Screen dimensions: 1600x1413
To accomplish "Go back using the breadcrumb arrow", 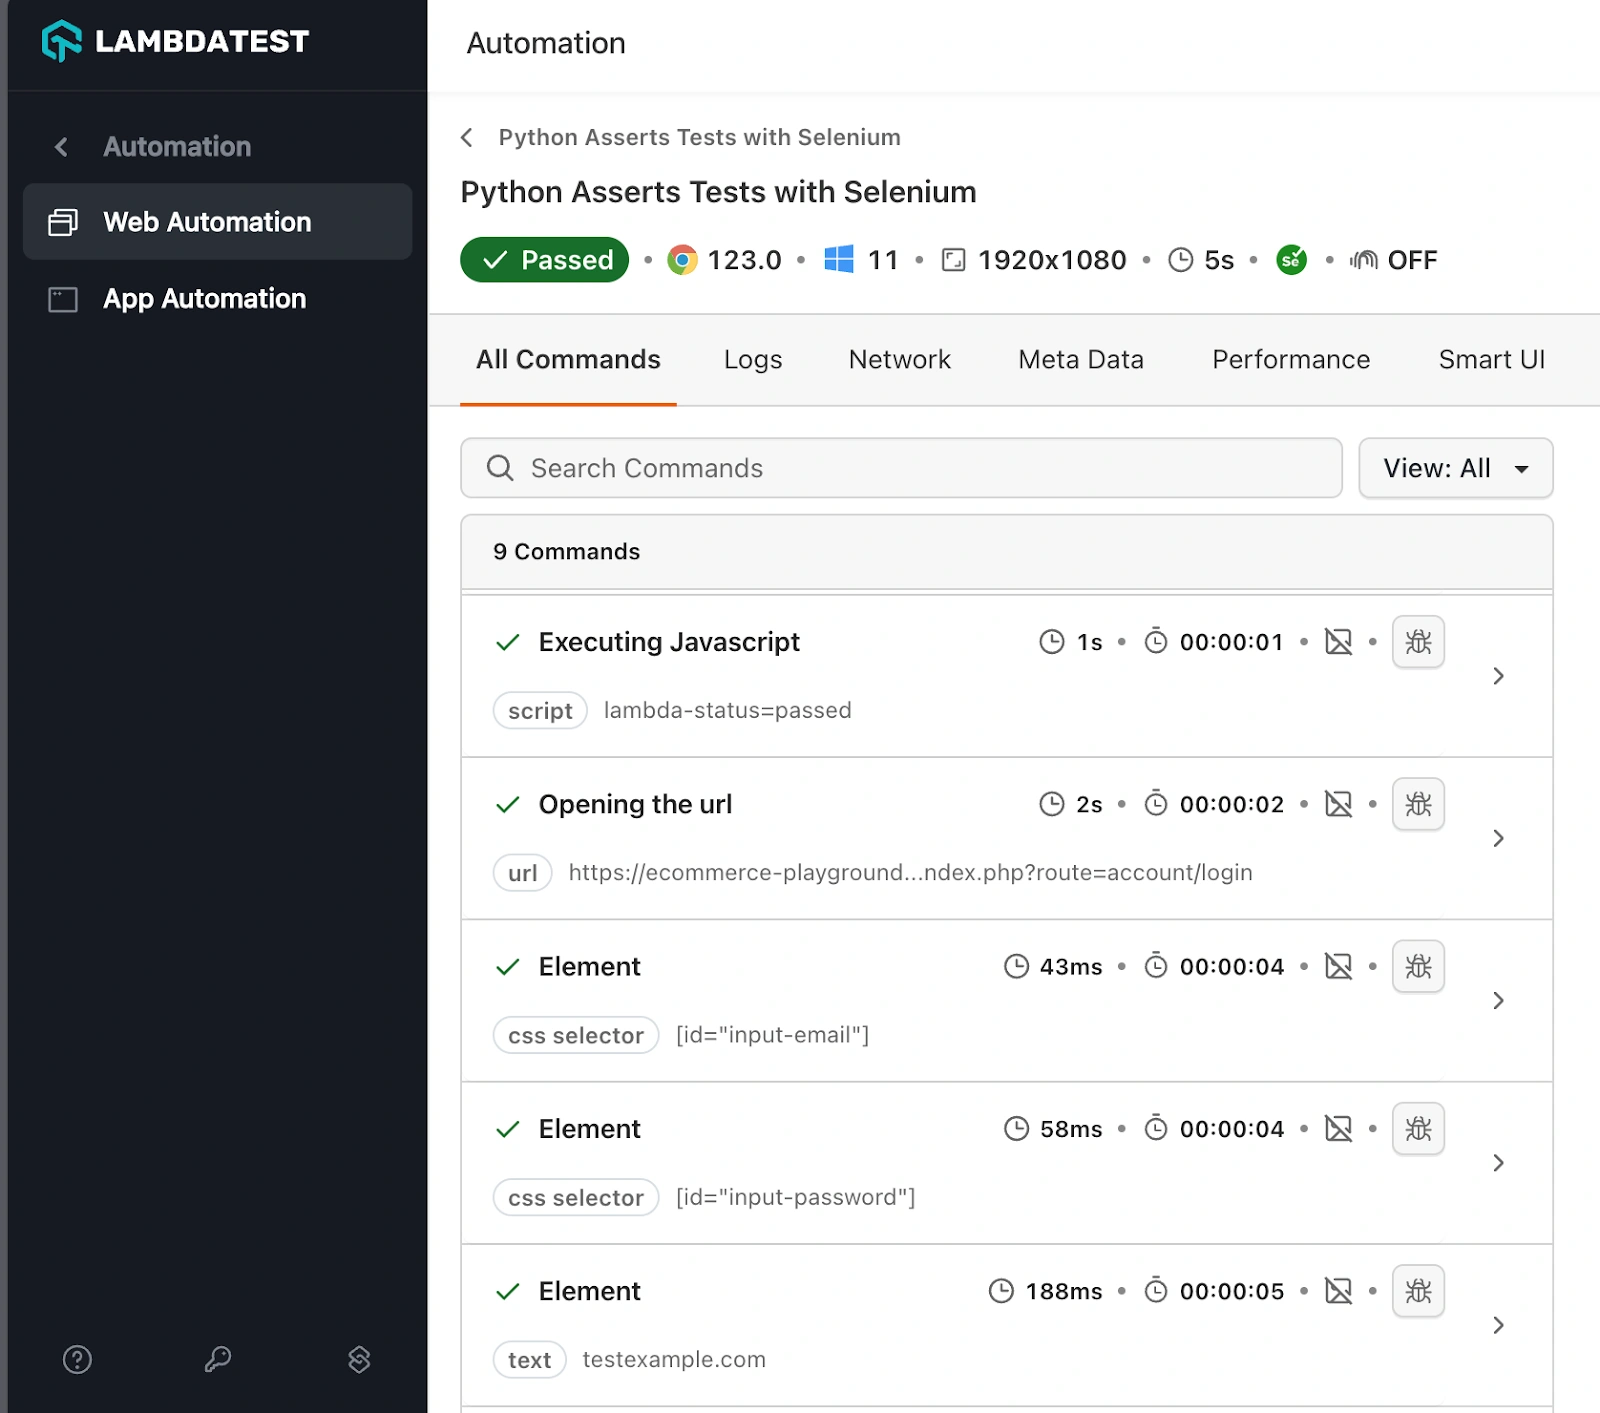I will [467, 137].
